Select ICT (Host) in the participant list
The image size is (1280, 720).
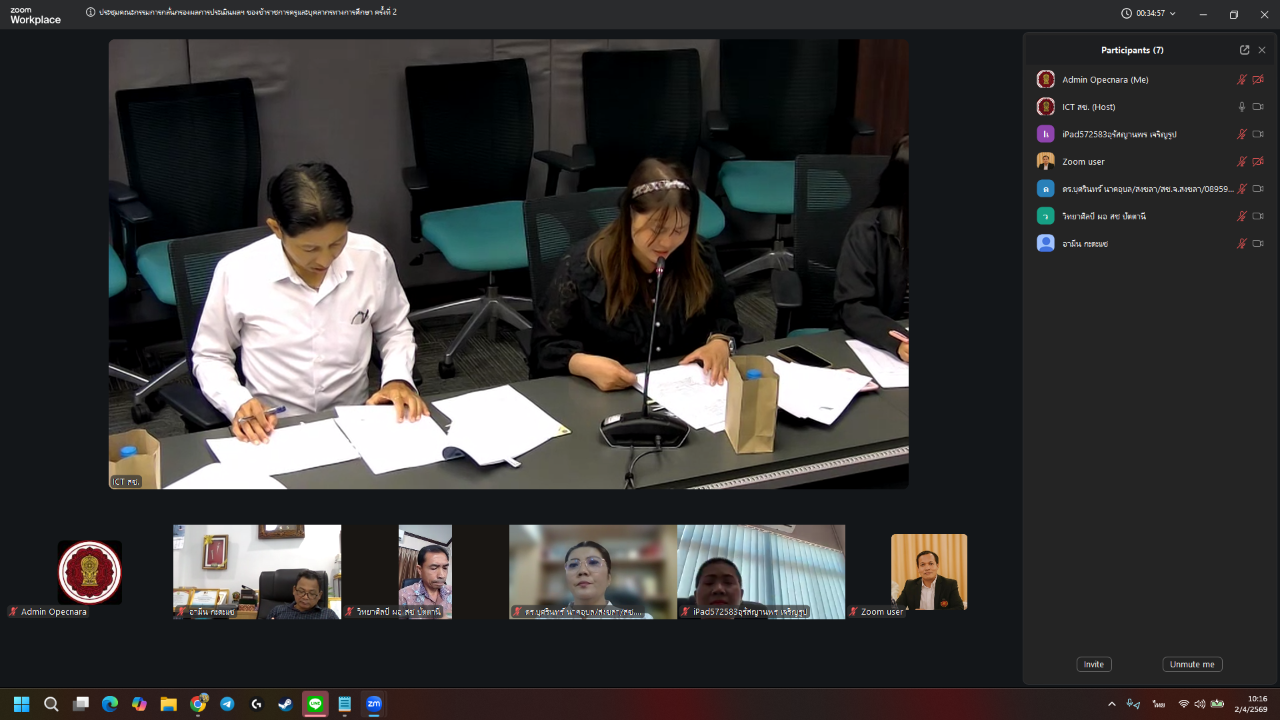click(x=1088, y=107)
